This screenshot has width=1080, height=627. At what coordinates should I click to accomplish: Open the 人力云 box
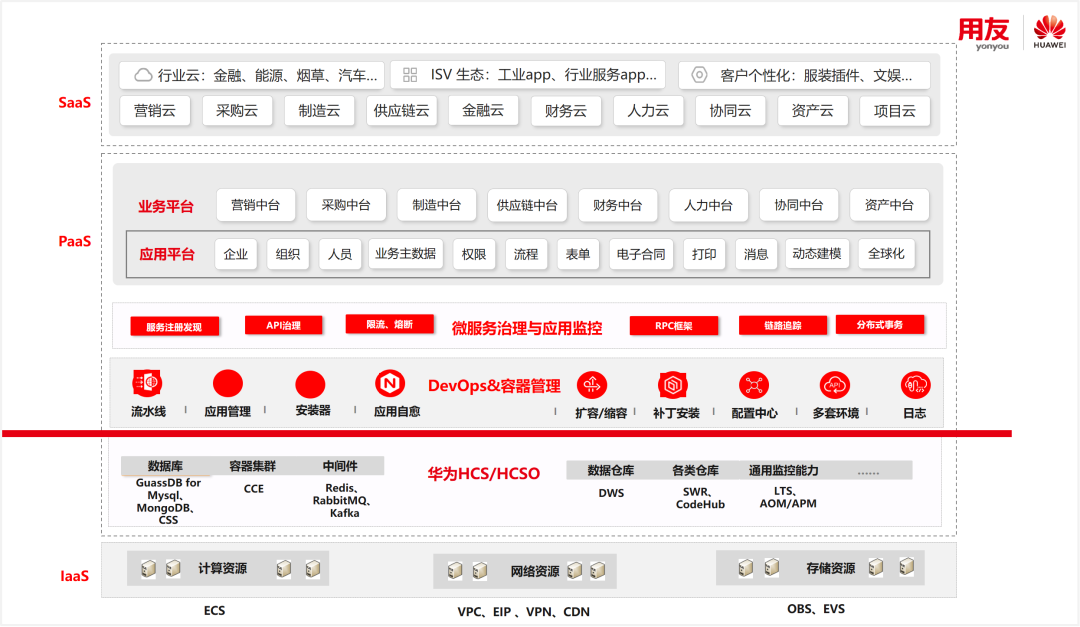648,111
